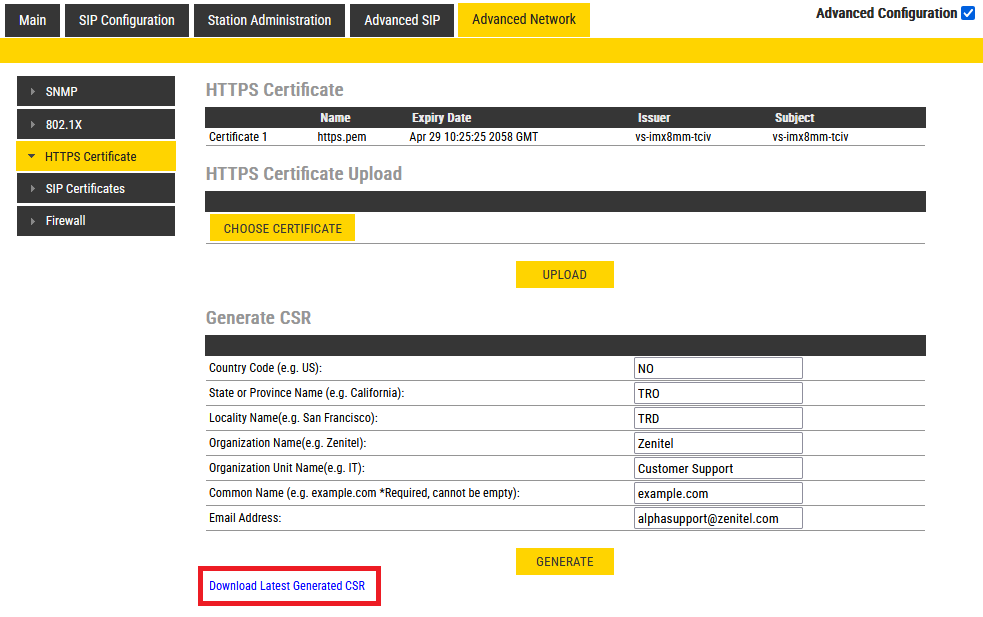Click the Generate CSR button
This screenshot has height=617, width=983.
[x=565, y=562]
